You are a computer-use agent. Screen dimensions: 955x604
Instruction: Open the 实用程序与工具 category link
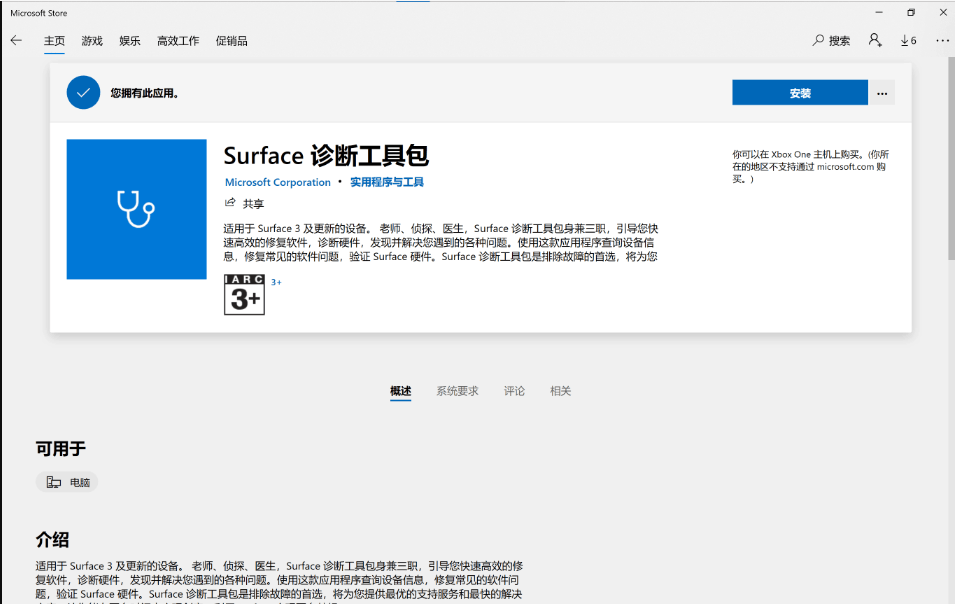tap(387, 182)
